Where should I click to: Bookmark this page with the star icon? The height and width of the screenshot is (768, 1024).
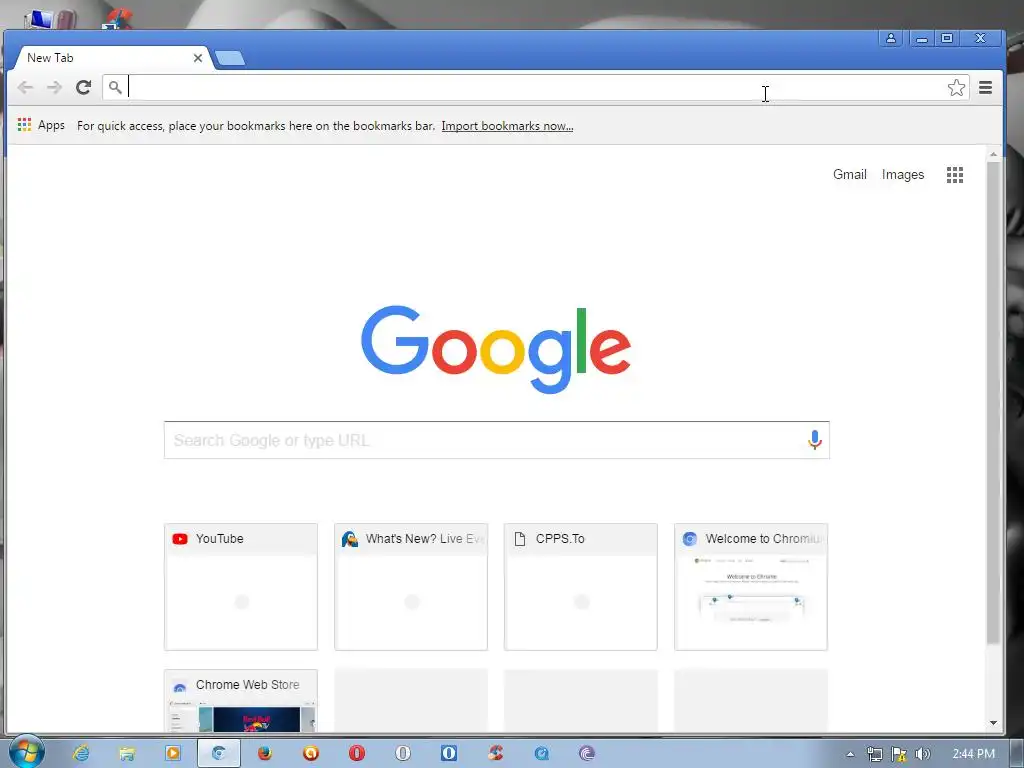click(x=956, y=88)
